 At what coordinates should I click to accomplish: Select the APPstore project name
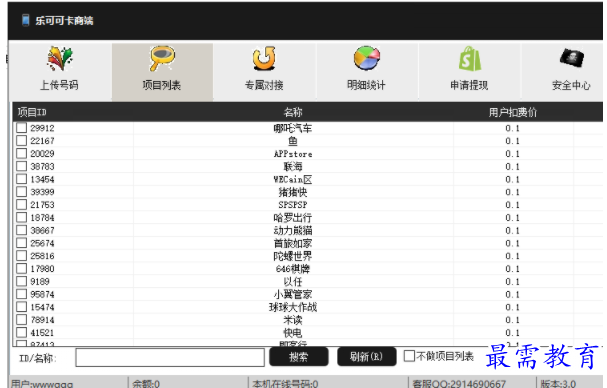coord(293,154)
